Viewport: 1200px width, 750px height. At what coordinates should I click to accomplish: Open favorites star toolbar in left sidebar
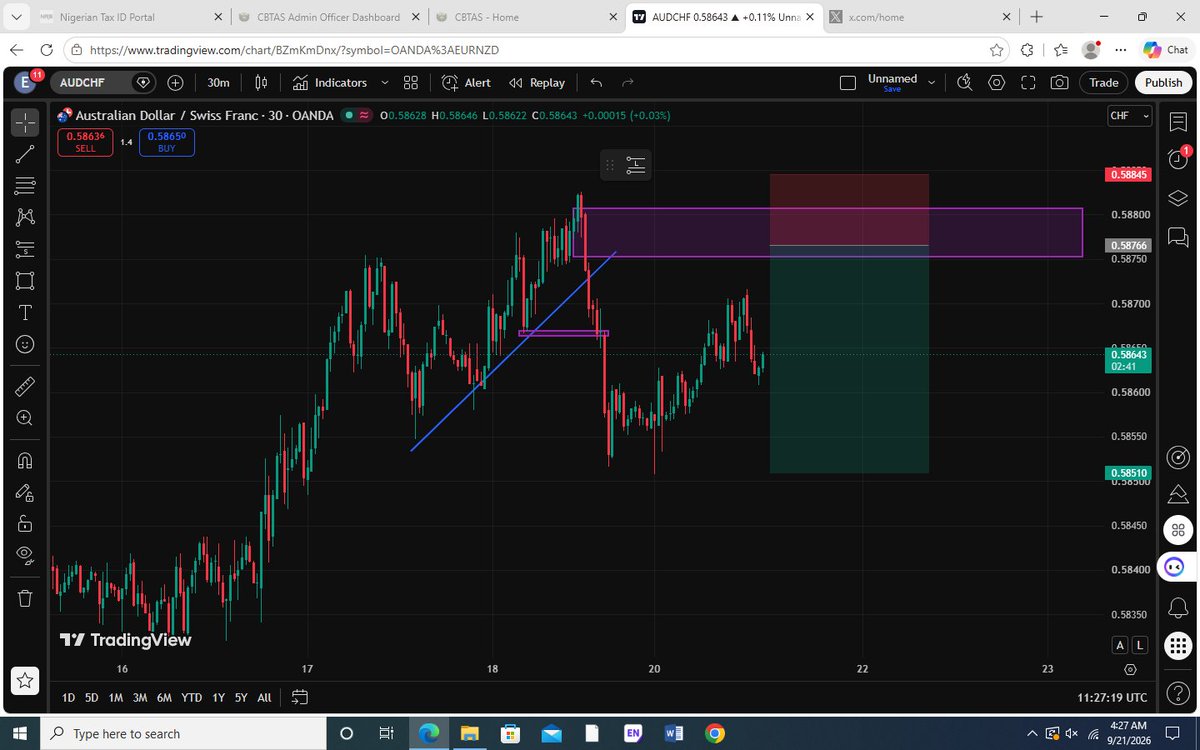(x=25, y=680)
